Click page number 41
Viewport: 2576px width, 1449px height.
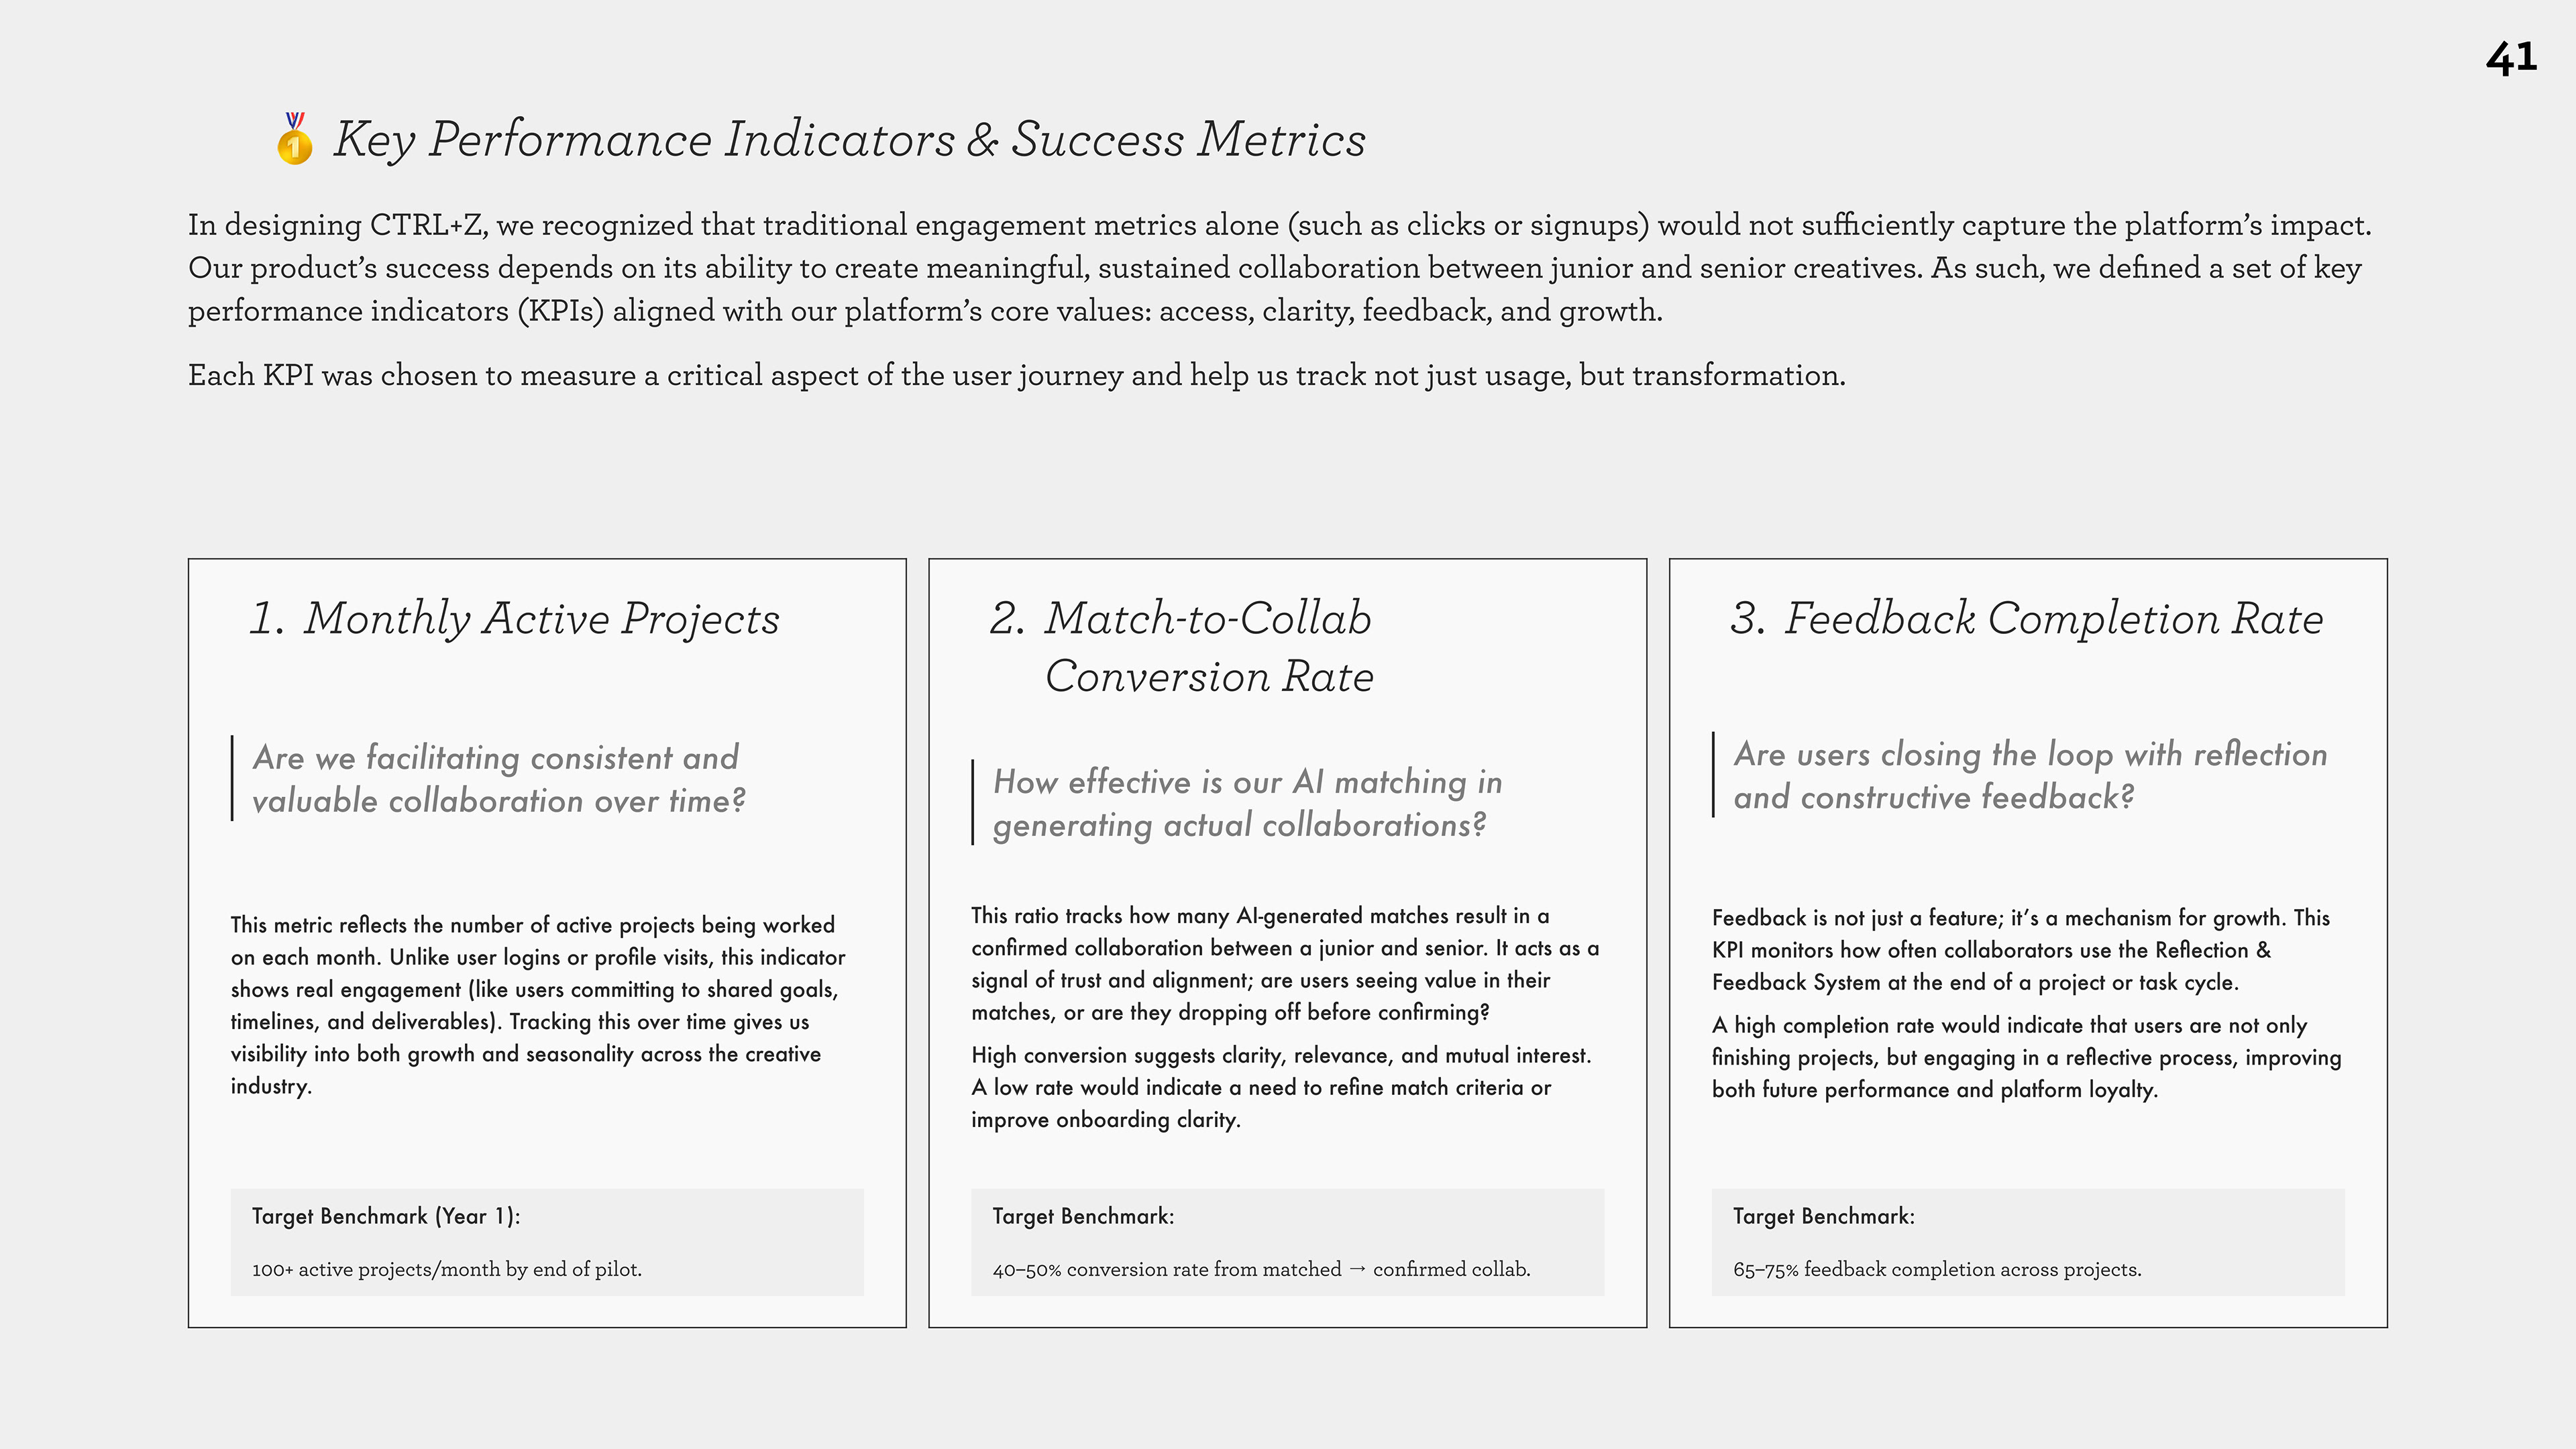[2510, 59]
